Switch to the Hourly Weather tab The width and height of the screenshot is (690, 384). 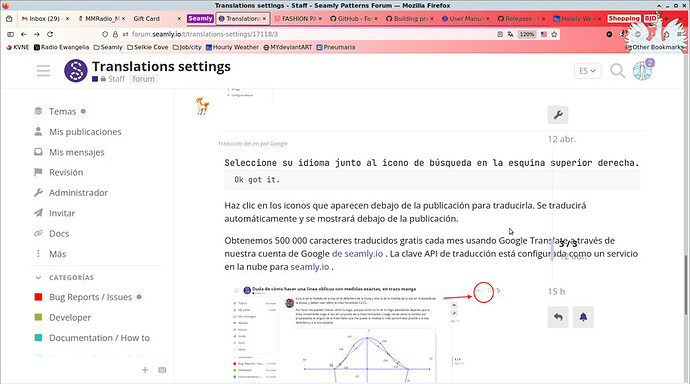click(x=577, y=18)
